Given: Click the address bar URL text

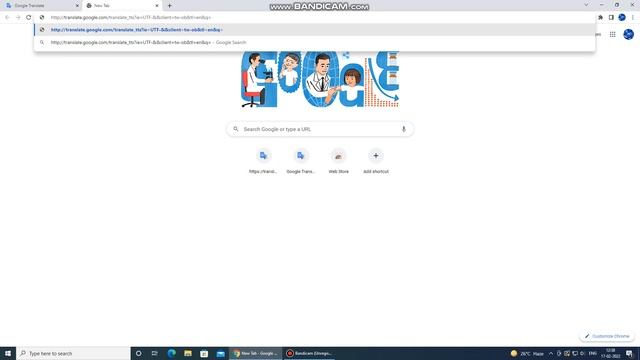Looking at the screenshot, I should (x=131, y=18).
